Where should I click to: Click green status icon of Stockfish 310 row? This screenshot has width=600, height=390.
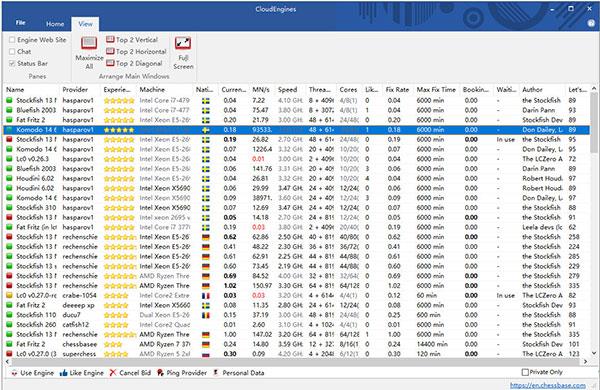tap(10, 208)
